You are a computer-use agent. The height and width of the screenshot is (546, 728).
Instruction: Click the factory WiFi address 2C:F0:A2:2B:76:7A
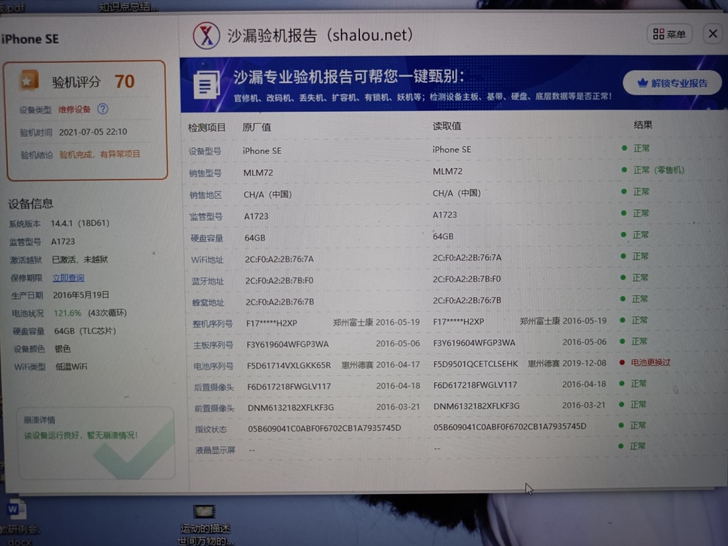(x=280, y=259)
